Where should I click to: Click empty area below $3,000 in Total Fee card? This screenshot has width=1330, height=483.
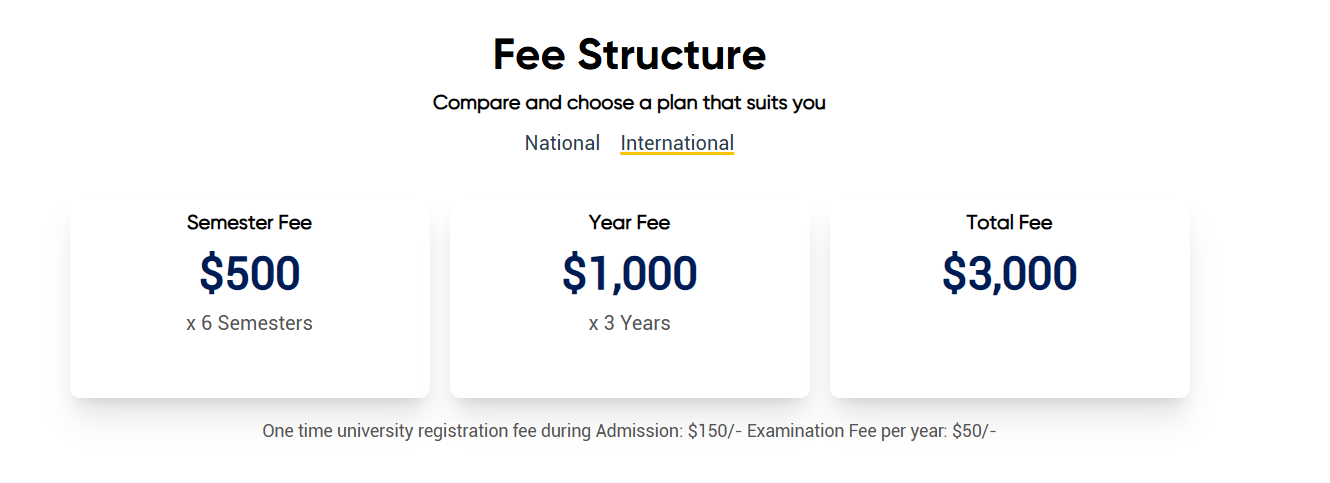click(1009, 345)
